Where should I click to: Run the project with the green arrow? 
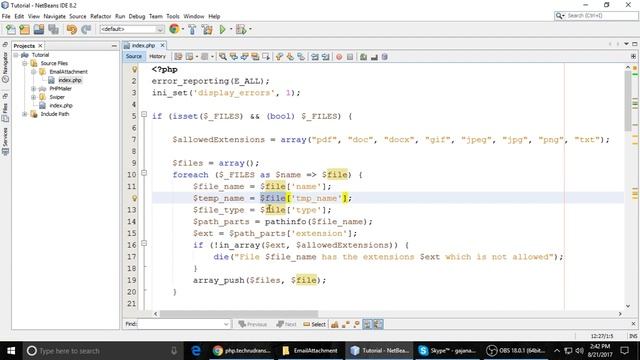point(222,29)
